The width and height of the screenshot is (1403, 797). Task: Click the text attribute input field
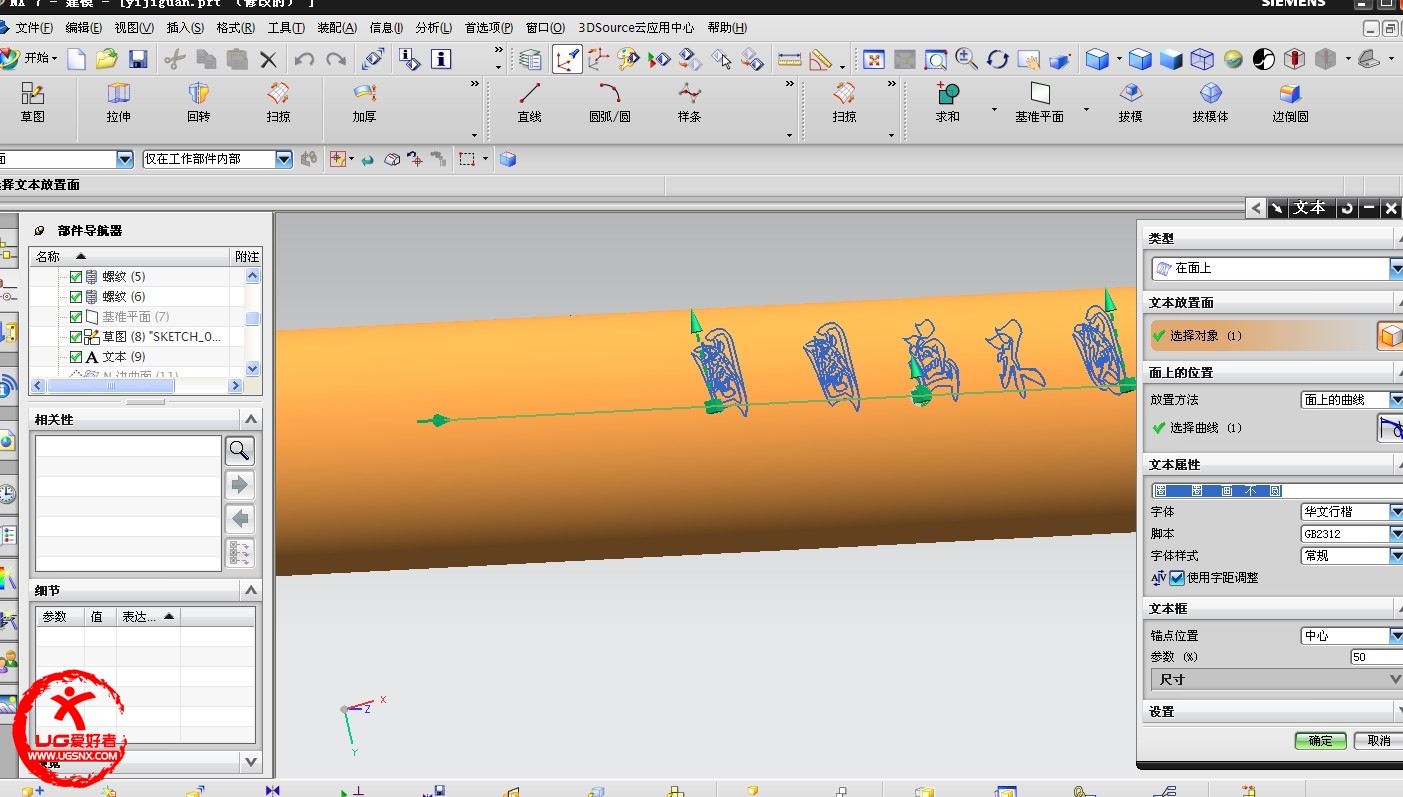(1277, 491)
